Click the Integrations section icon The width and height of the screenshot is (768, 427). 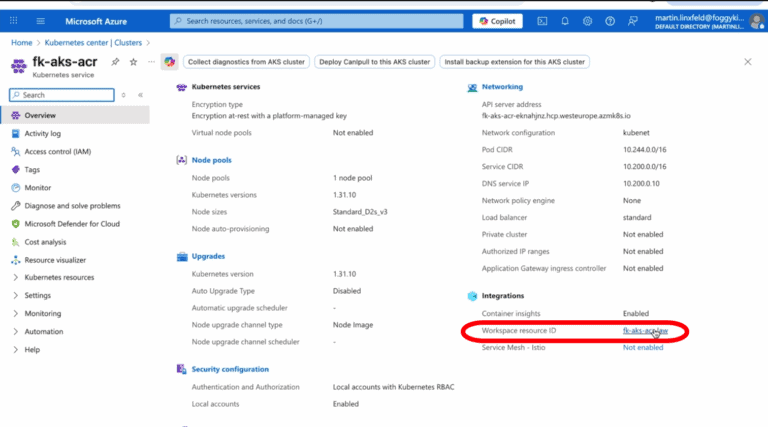pos(472,296)
